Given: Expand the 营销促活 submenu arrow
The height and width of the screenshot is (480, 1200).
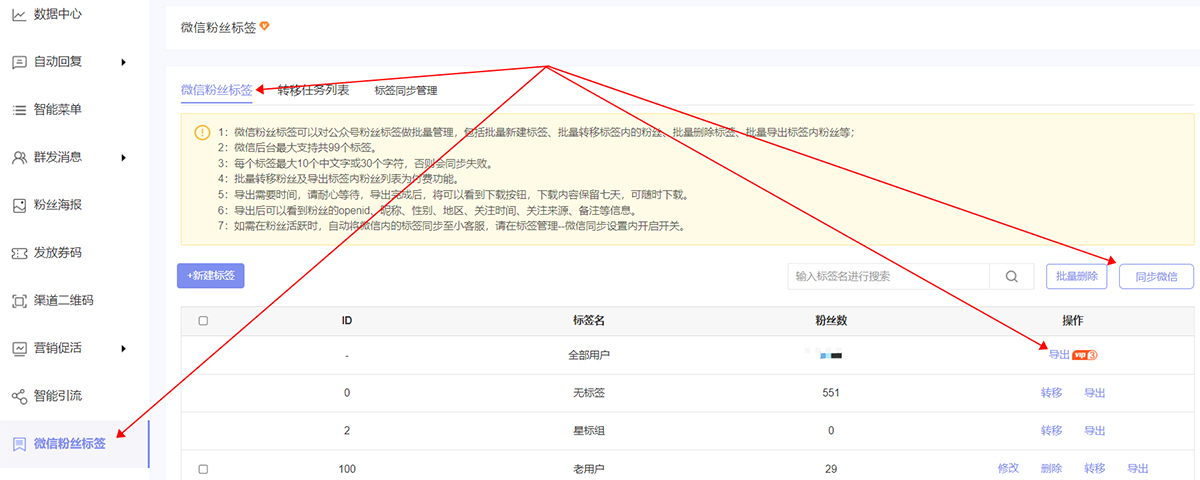Looking at the screenshot, I should point(124,348).
